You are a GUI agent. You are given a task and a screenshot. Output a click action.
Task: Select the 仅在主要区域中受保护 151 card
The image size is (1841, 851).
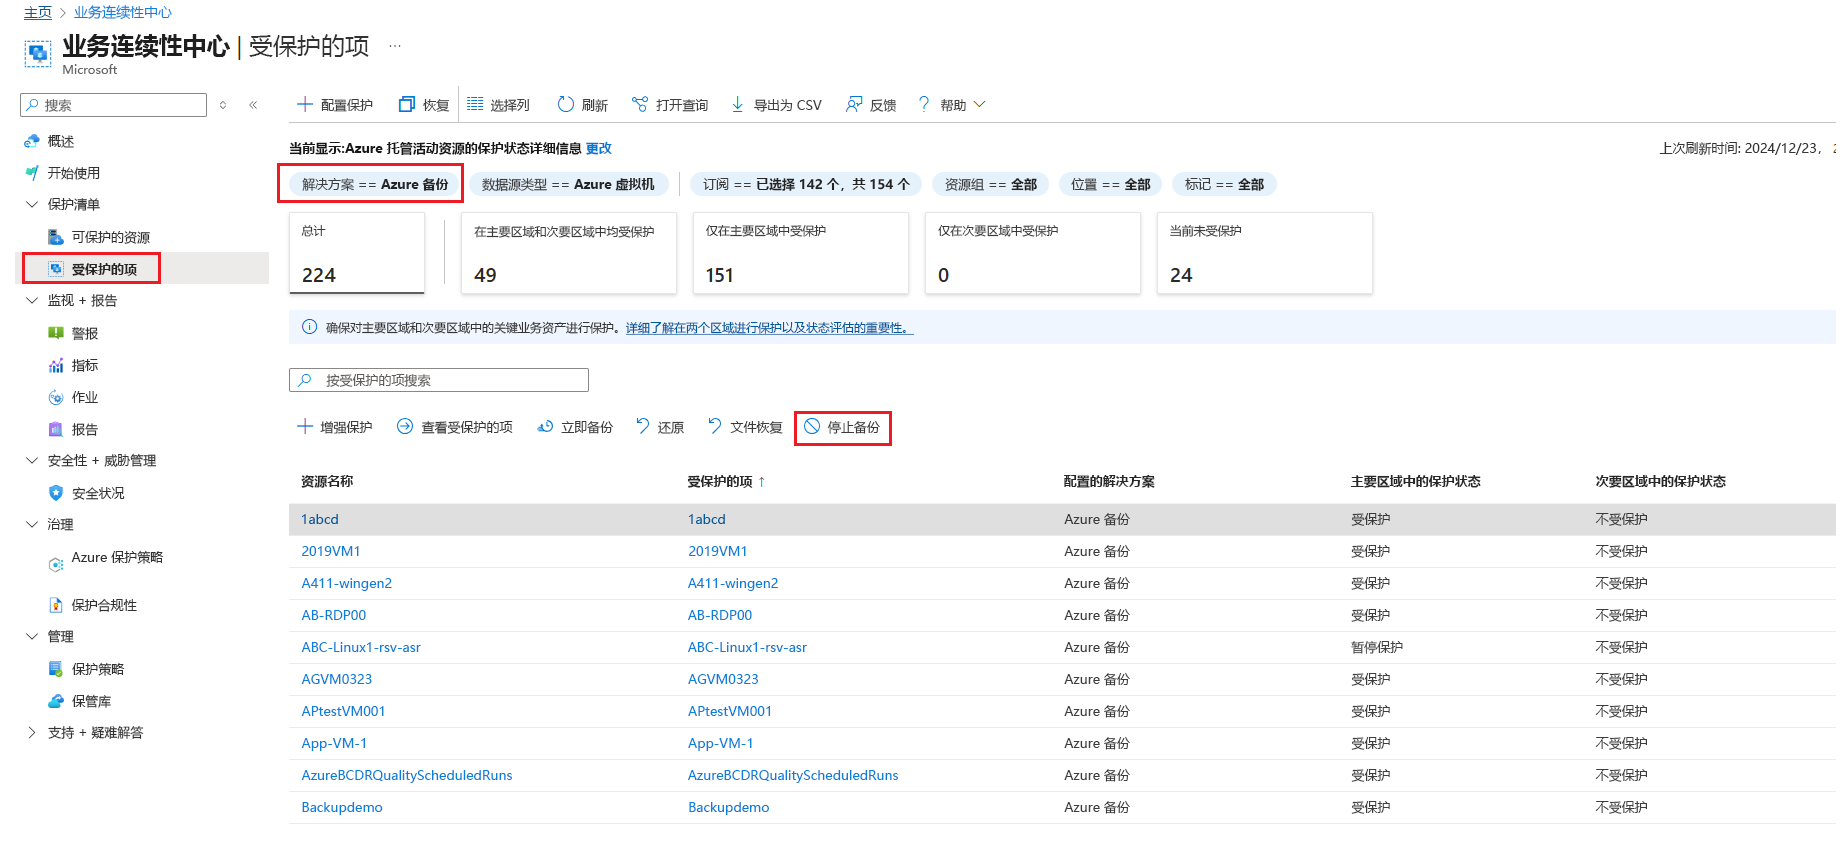point(801,253)
